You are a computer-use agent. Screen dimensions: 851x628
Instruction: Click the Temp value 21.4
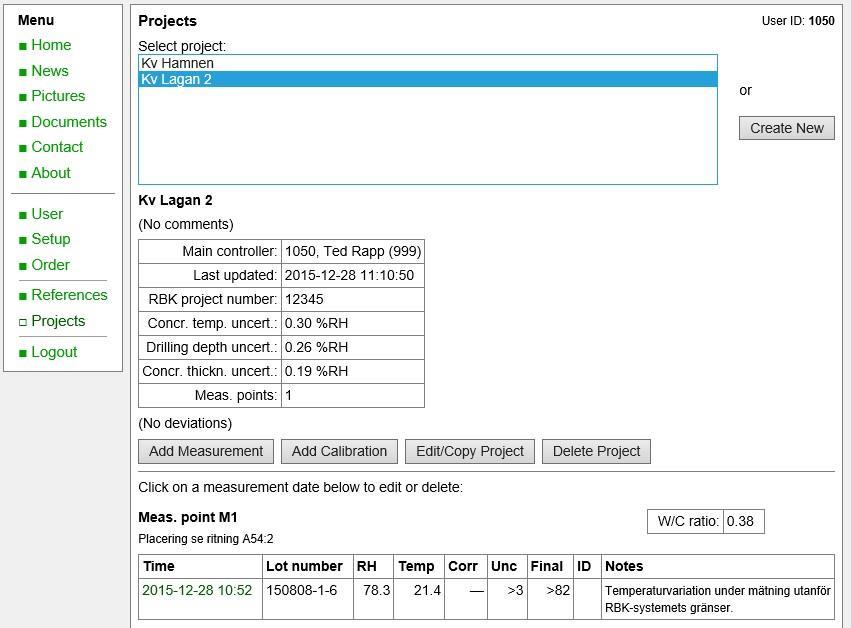click(427, 590)
